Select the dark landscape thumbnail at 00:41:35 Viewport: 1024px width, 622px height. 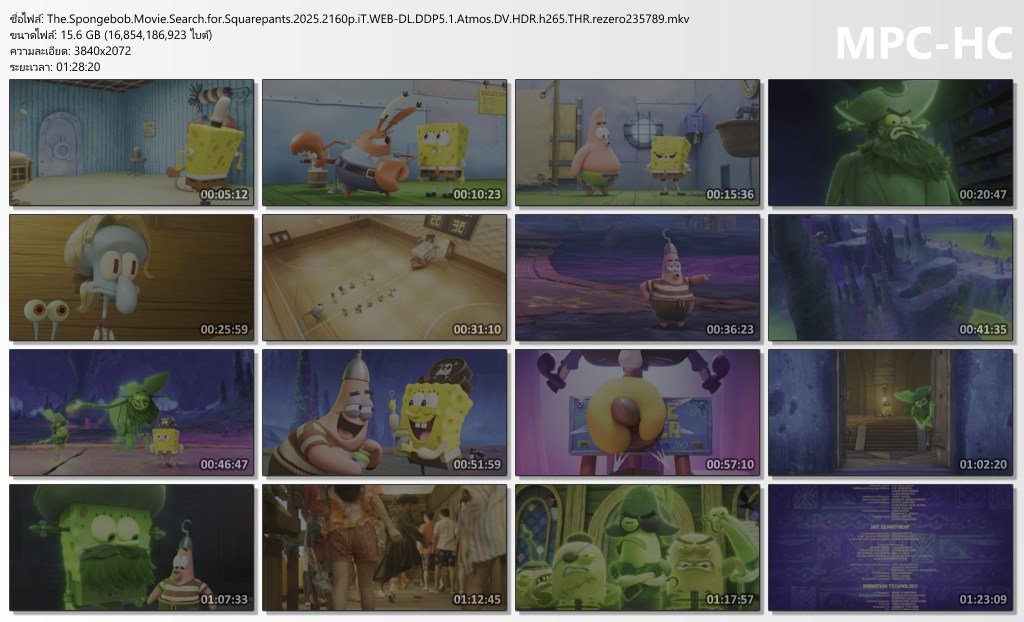click(890, 277)
